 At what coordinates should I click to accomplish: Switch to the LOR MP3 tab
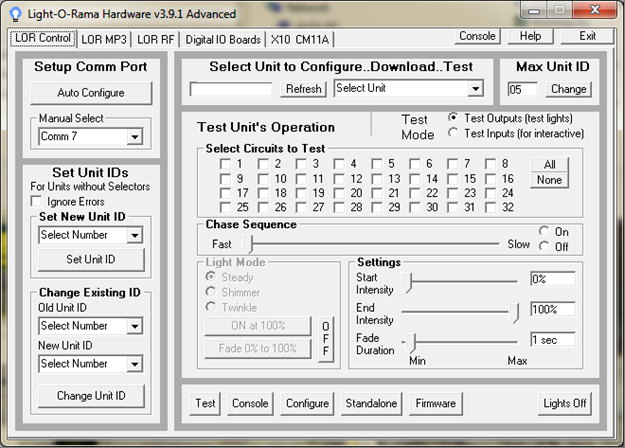click(x=104, y=39)
